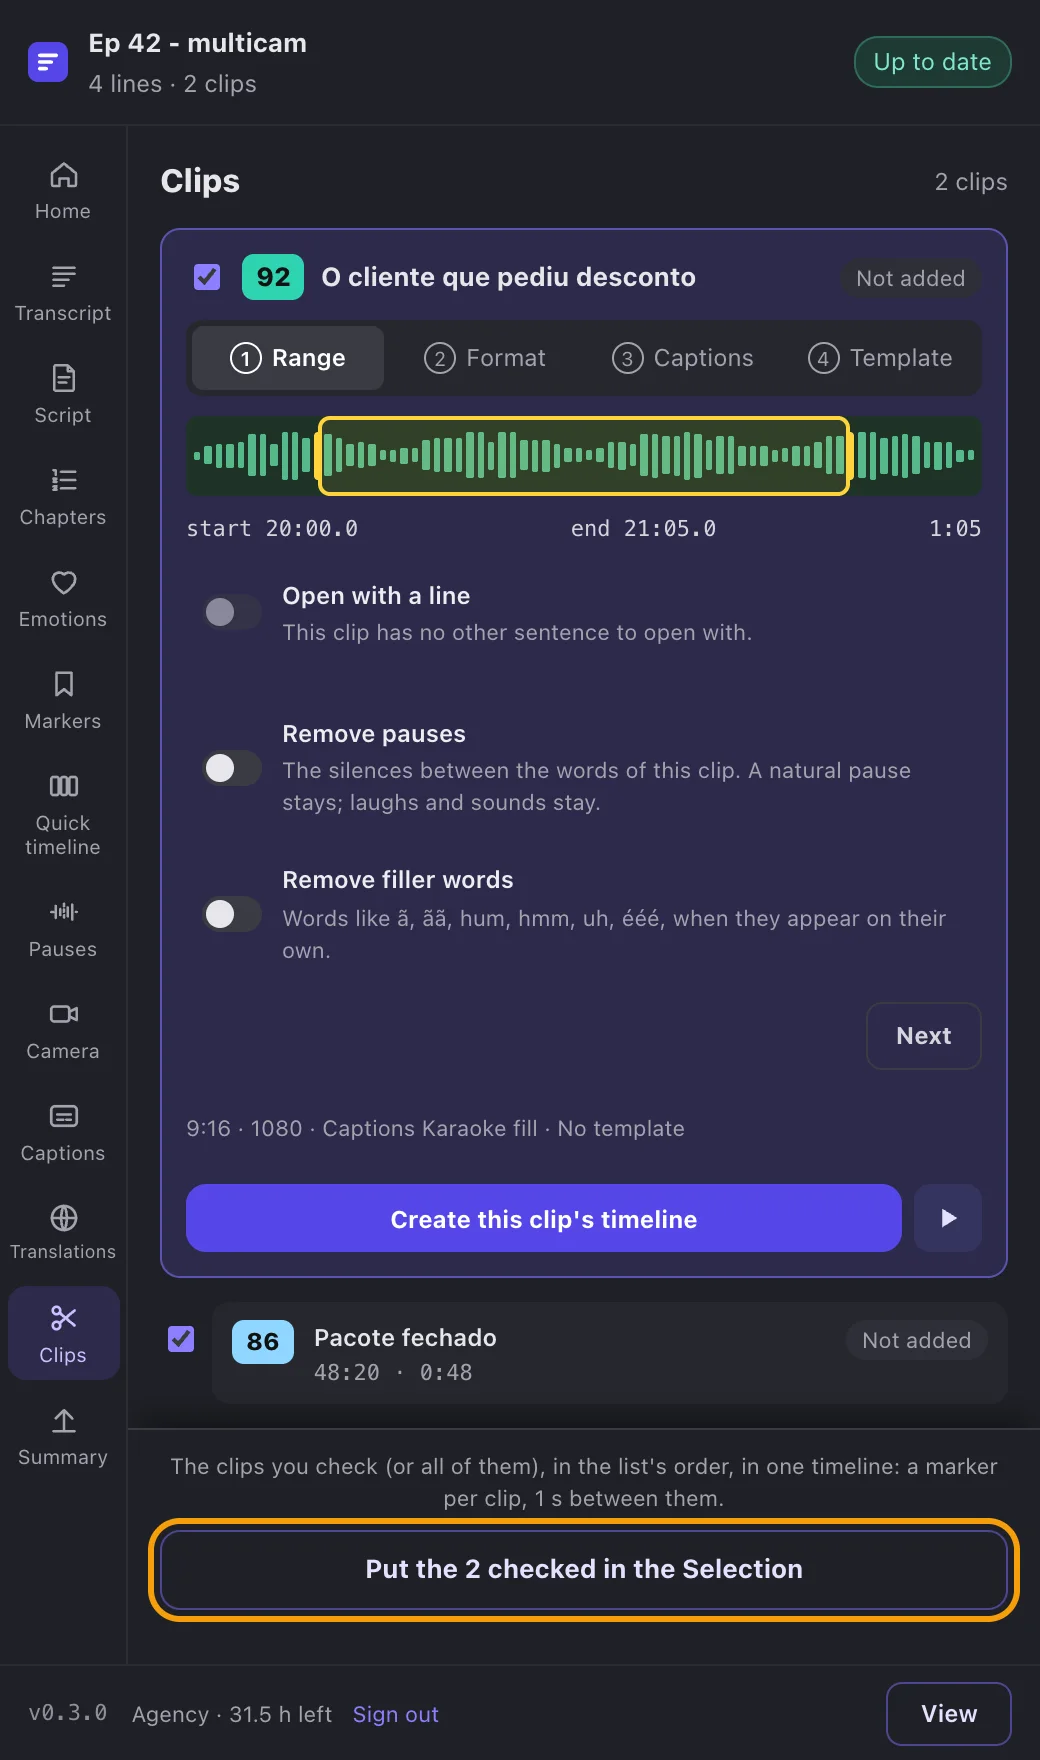
Task: Open the Template step tab
Action: [x=880, y=358]
